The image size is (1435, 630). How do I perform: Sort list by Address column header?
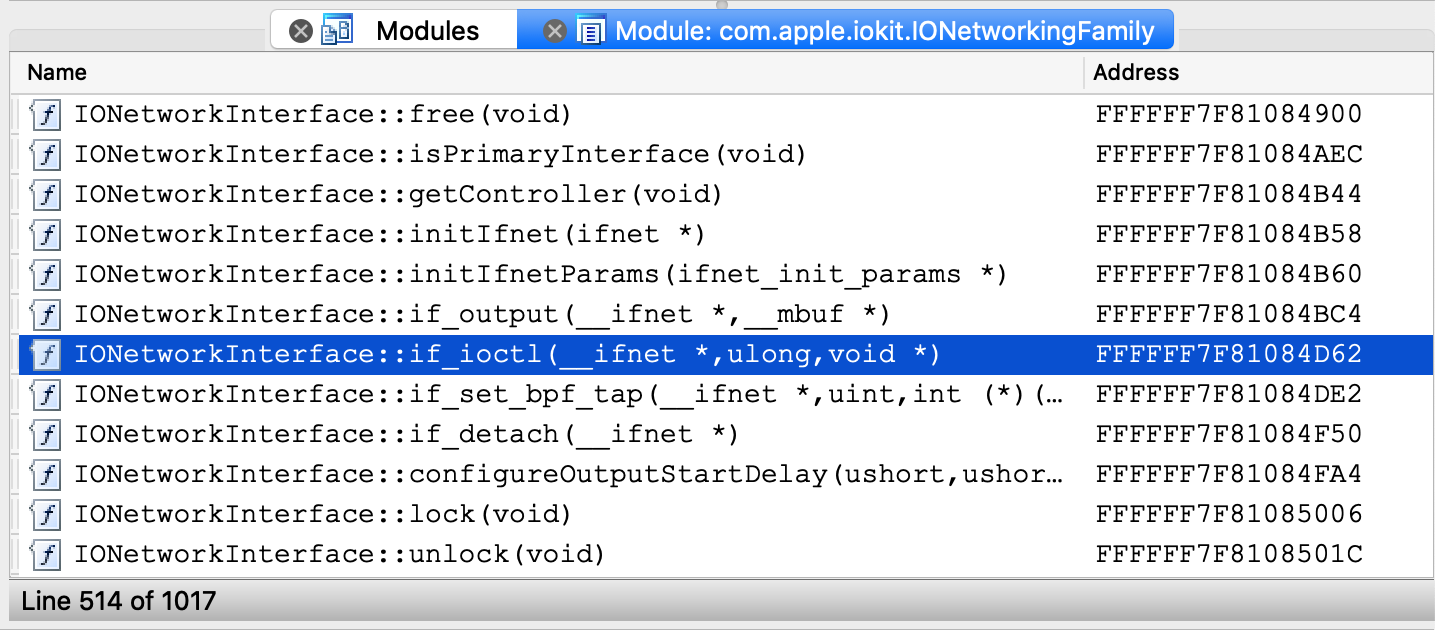pos(1136,73)
